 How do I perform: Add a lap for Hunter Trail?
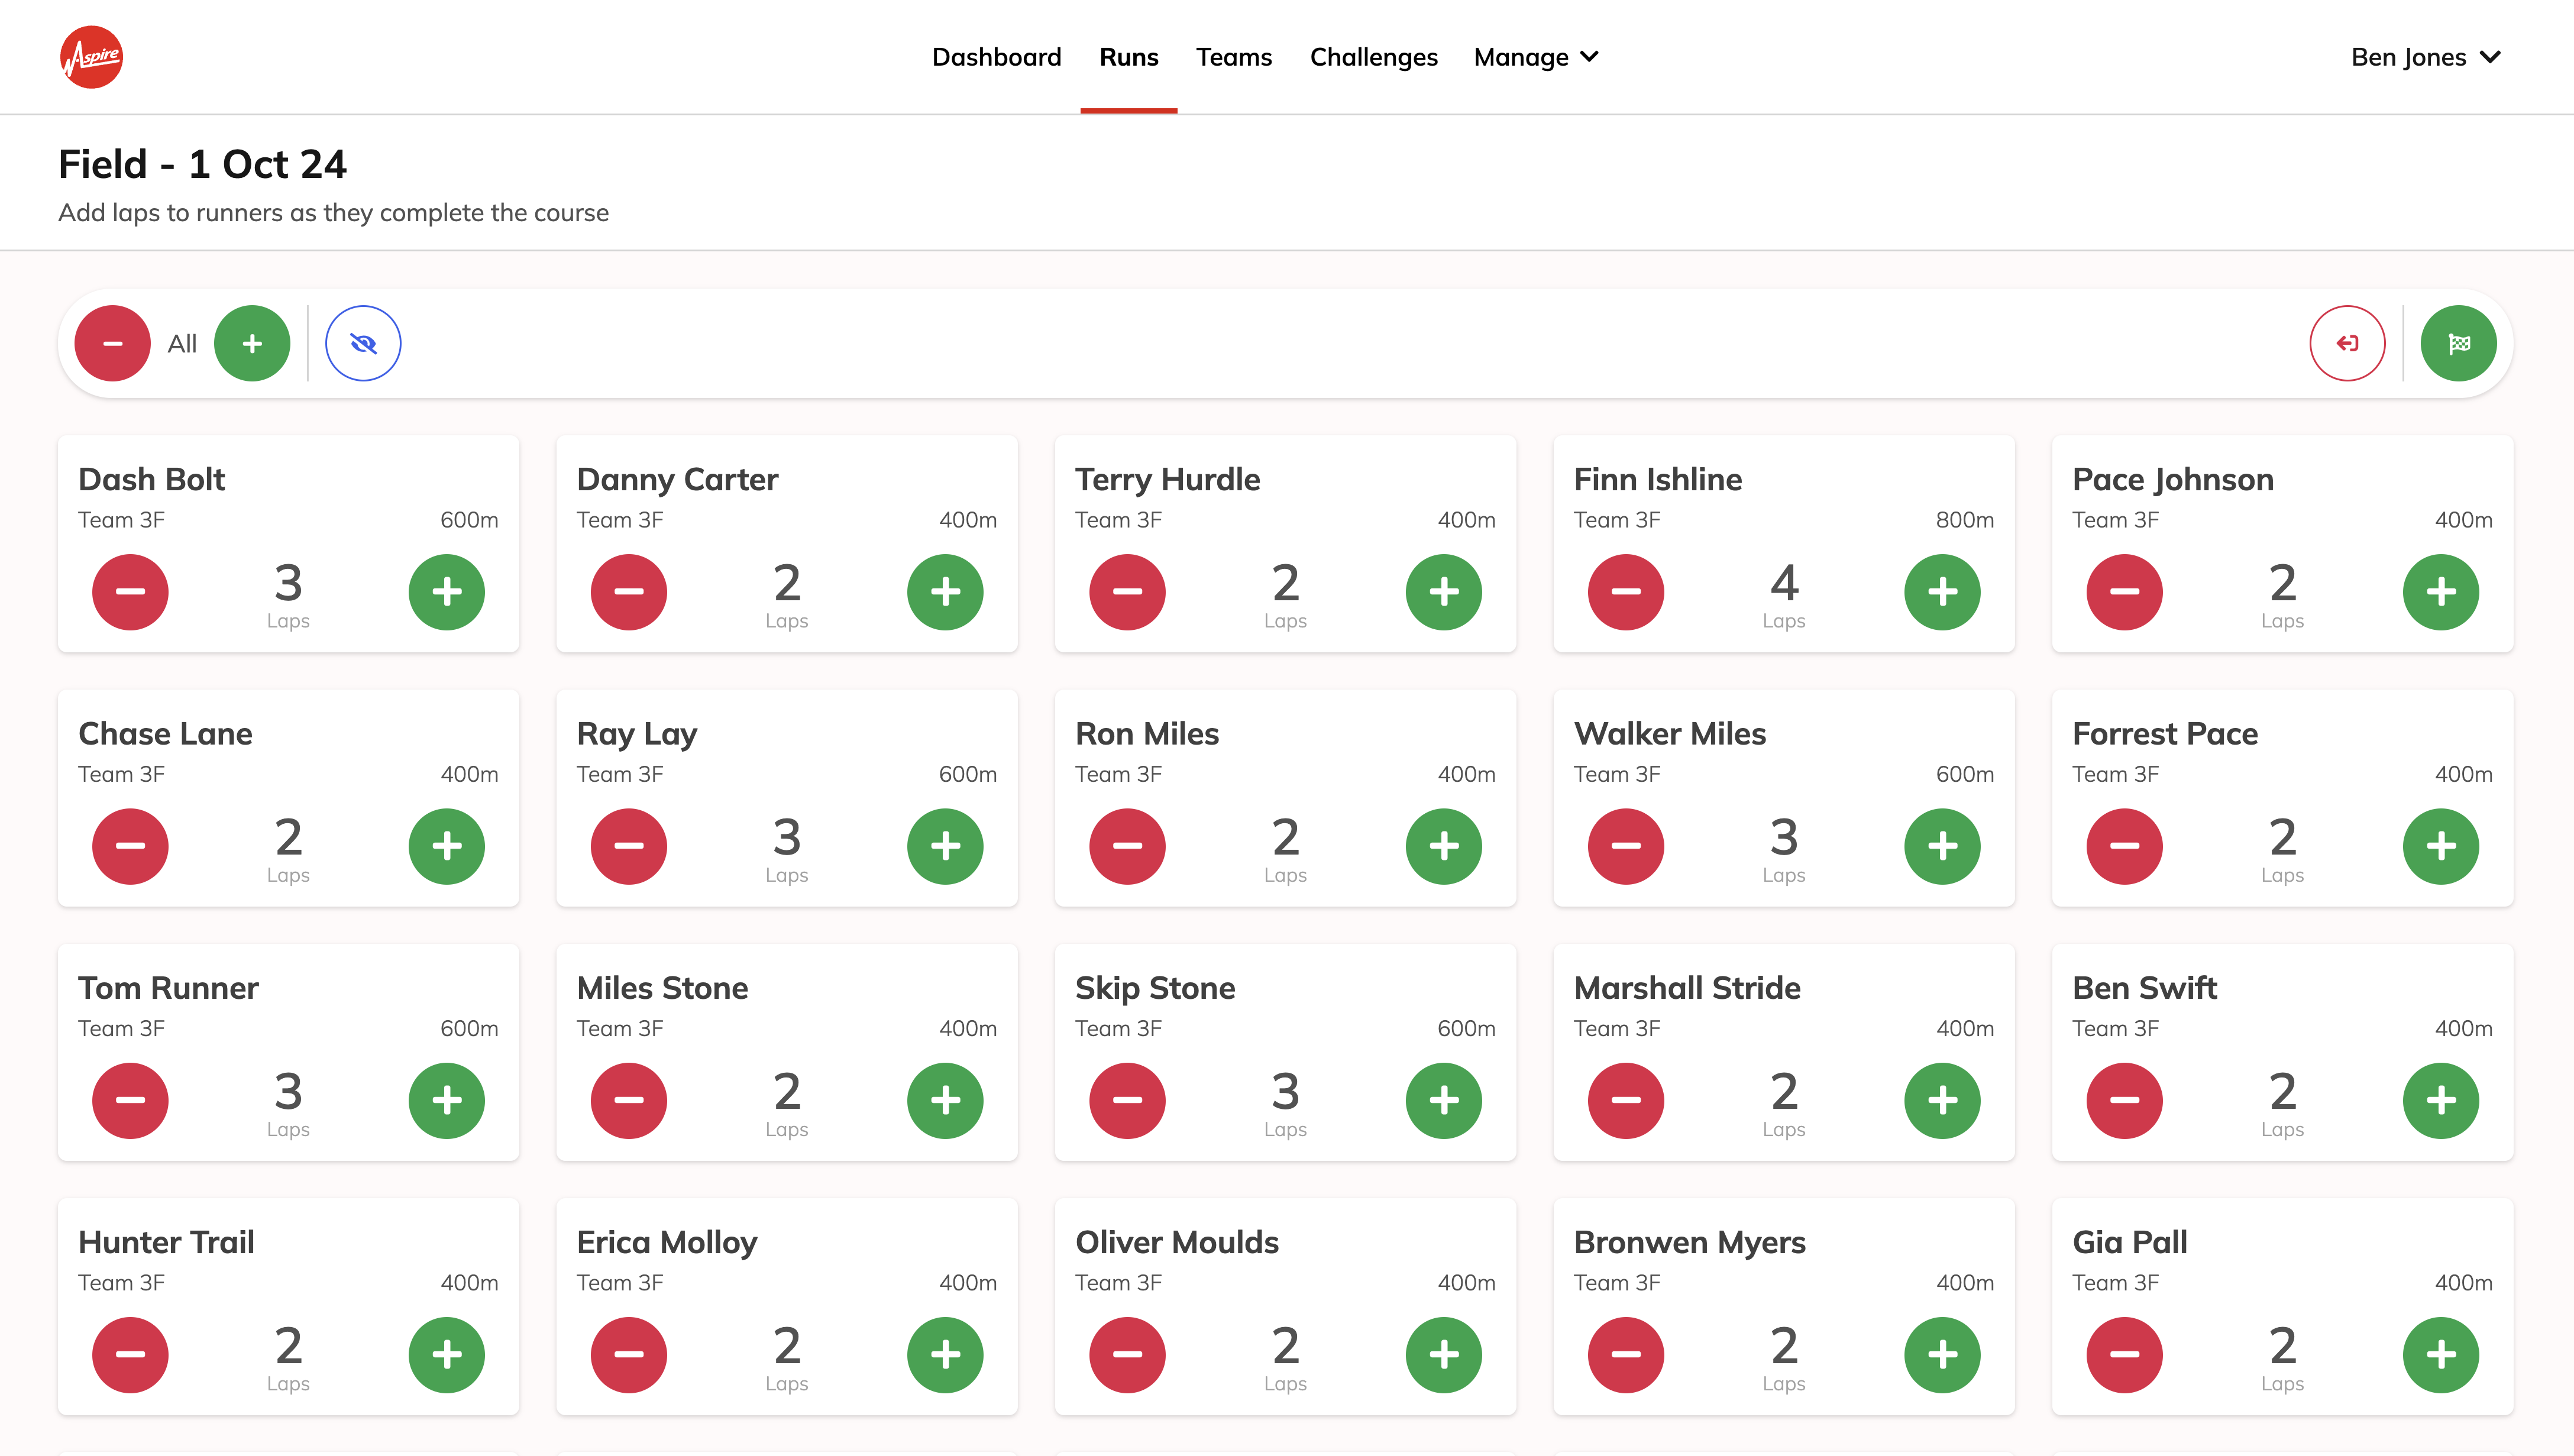(x=447, y=1355)
